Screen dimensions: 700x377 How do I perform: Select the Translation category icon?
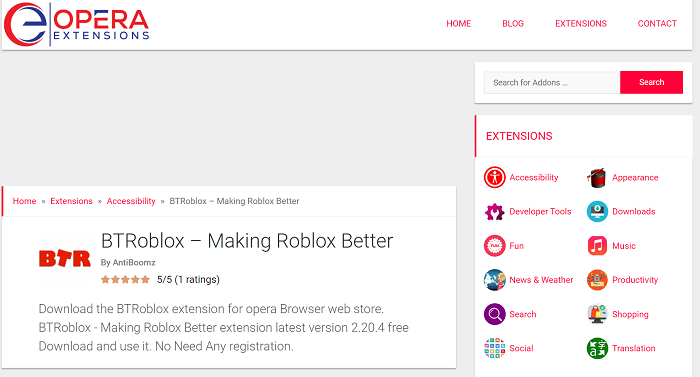coord(597,348)
